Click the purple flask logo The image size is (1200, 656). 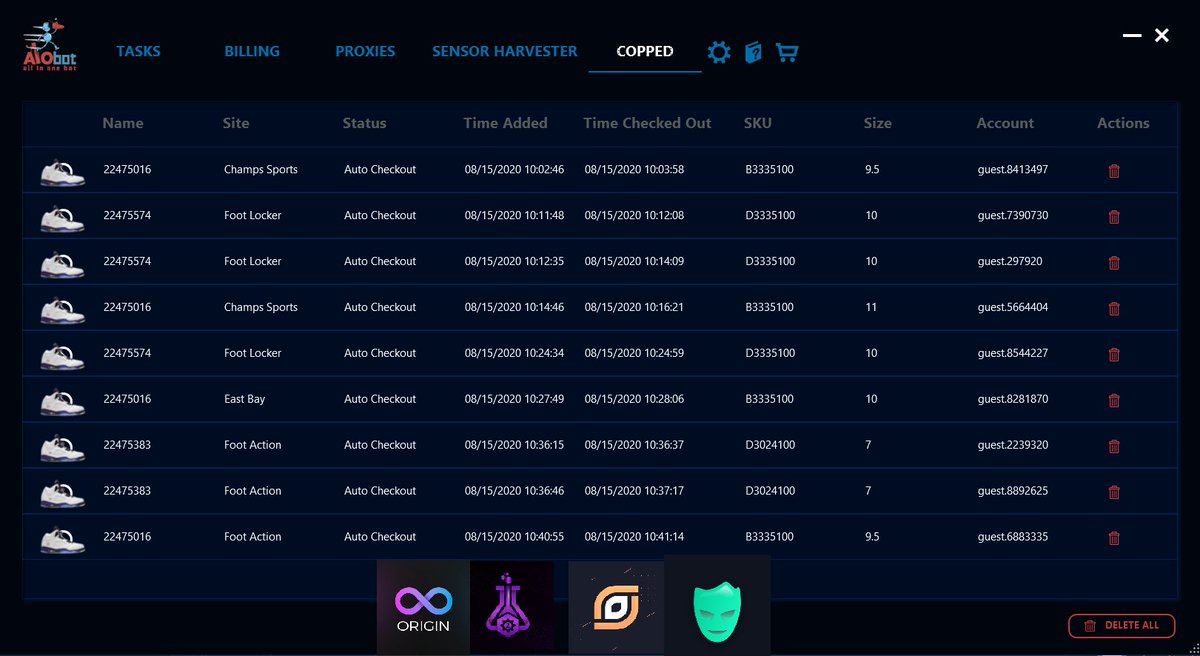[x=512, y=608]
